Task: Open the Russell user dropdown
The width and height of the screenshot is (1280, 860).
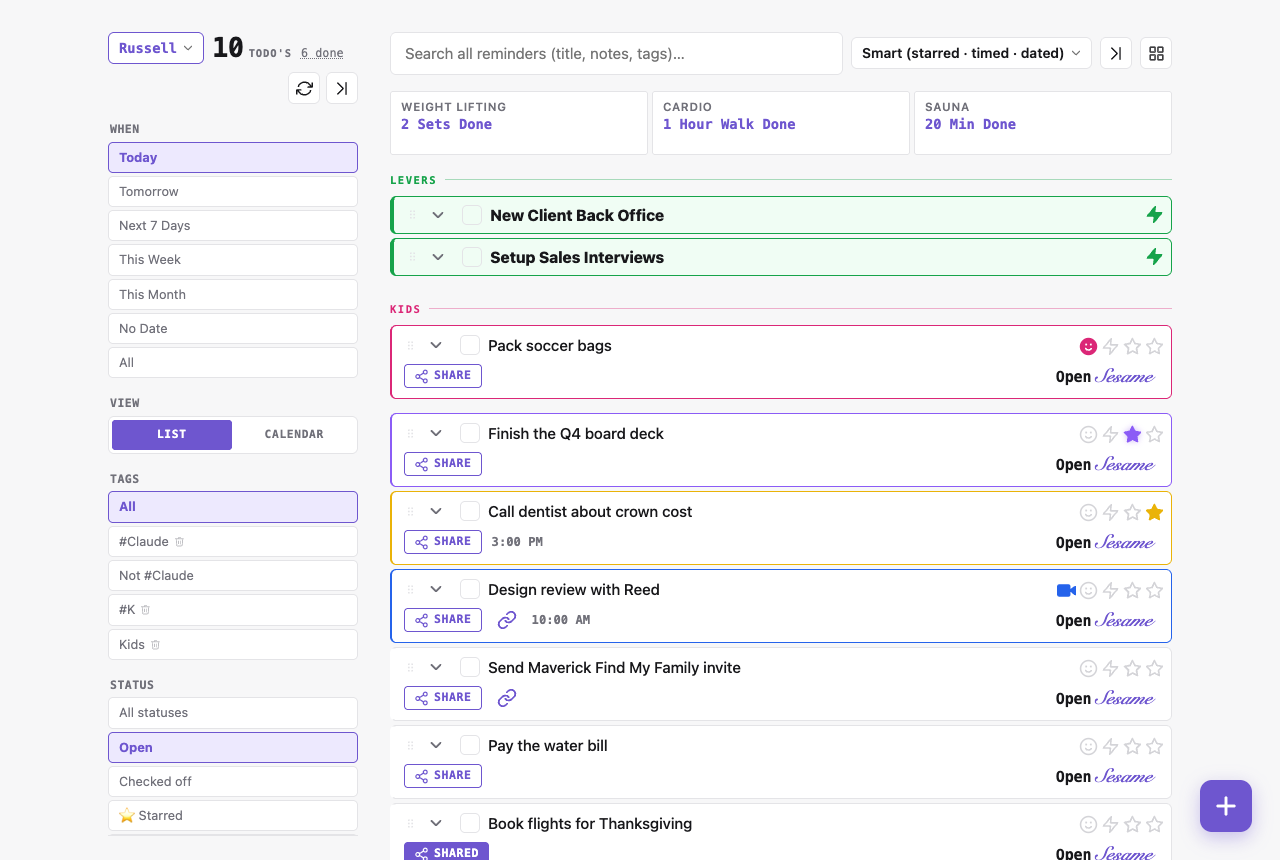Action: pyautogui.click(x=156, y=48)
